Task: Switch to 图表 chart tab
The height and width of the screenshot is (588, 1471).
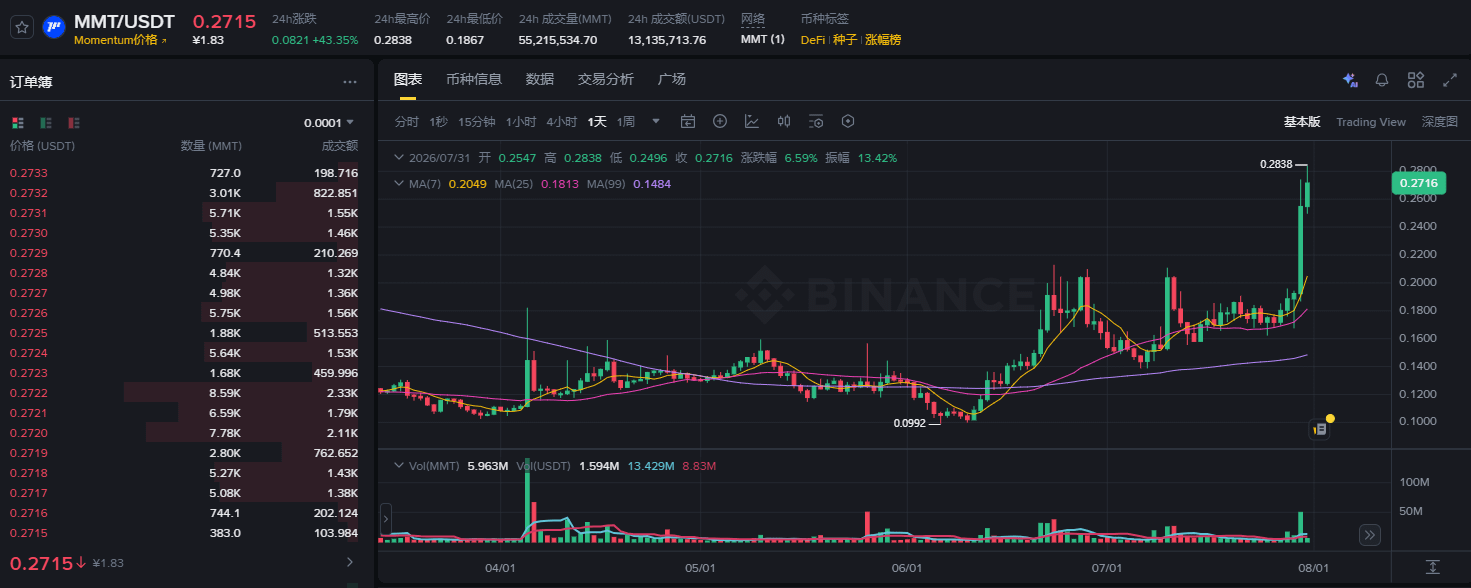Action: [408, 79]
